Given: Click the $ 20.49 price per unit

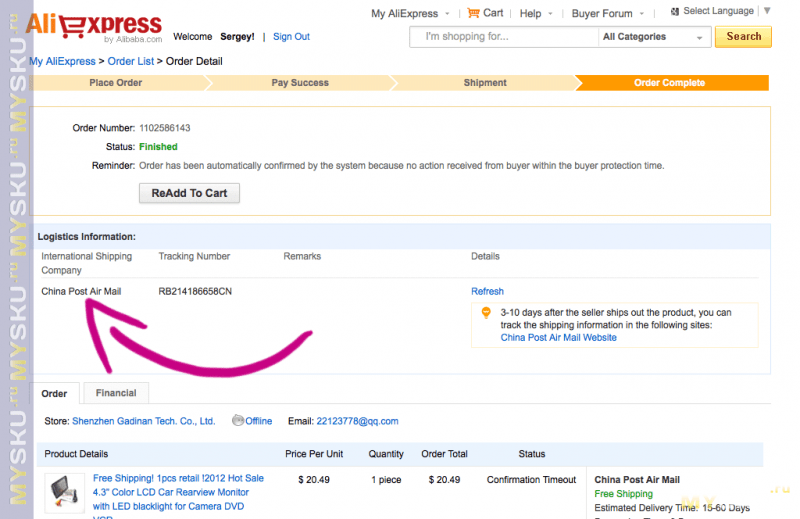Looking at the screenshot, I should pos(314,480).
